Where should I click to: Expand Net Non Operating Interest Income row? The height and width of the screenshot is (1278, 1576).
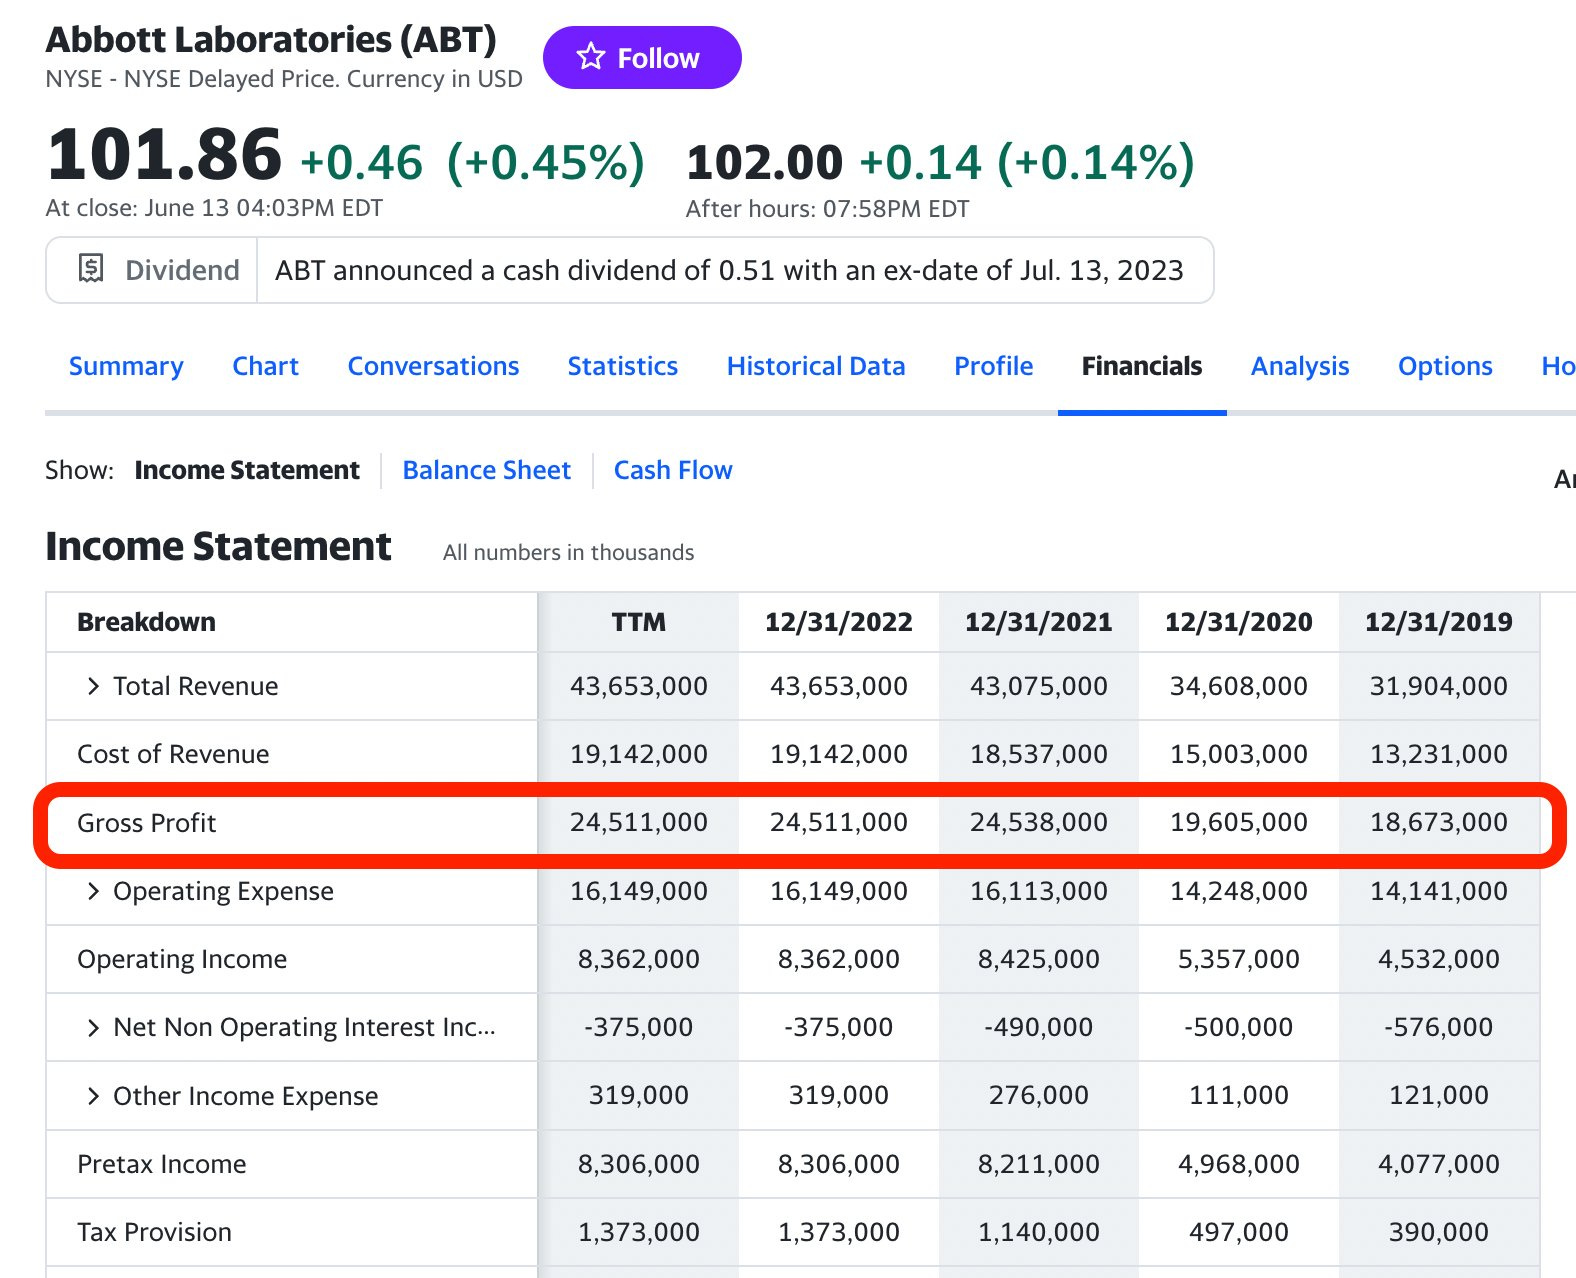click(93, 1028)
